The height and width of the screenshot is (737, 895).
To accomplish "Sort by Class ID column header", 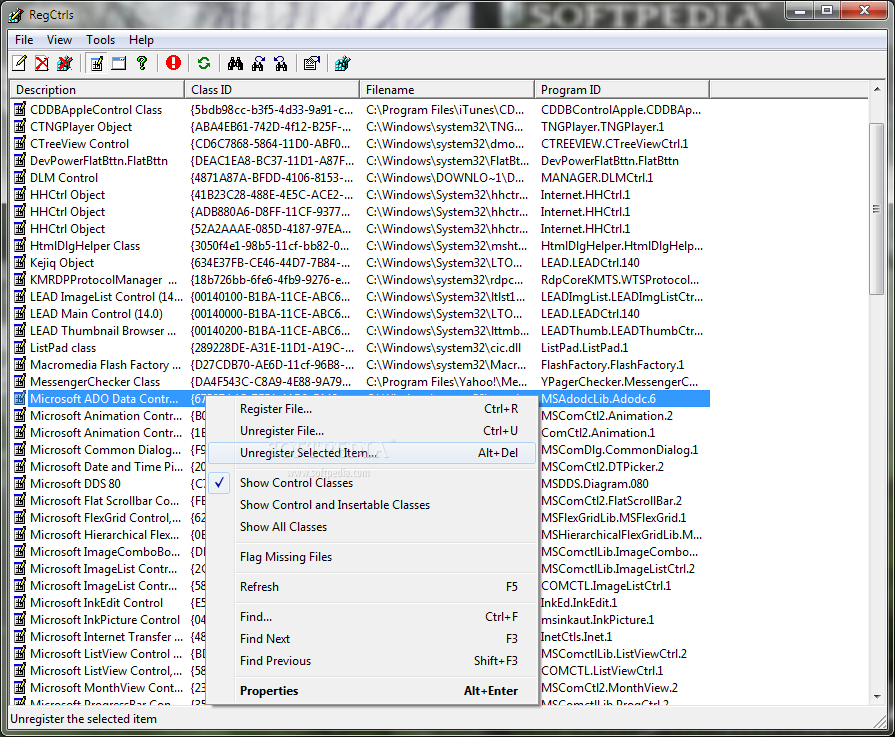I will click(272, 90).
